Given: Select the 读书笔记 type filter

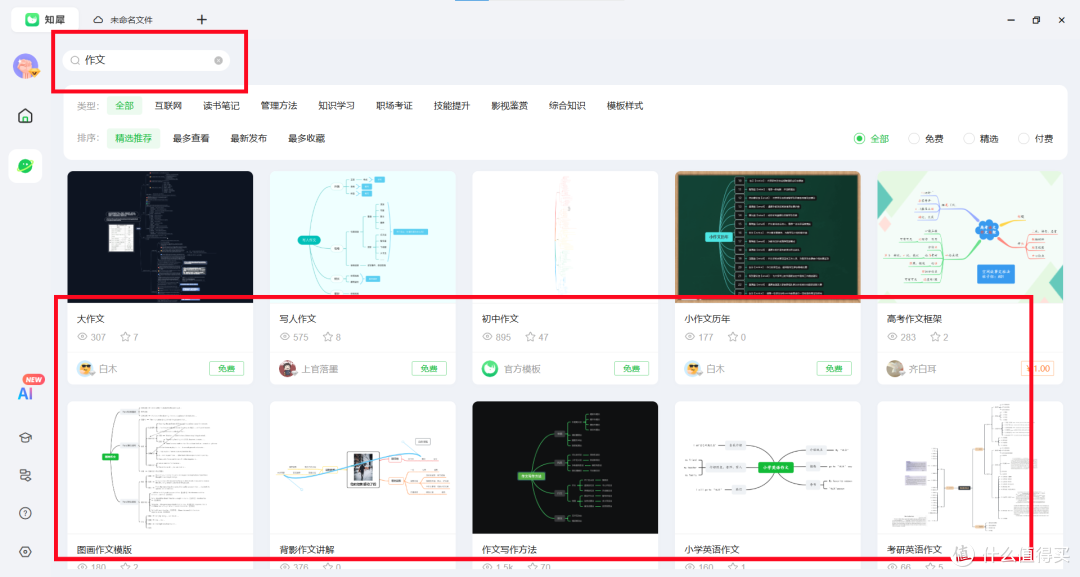Looking at the screenshot, I should click(221, 105).
